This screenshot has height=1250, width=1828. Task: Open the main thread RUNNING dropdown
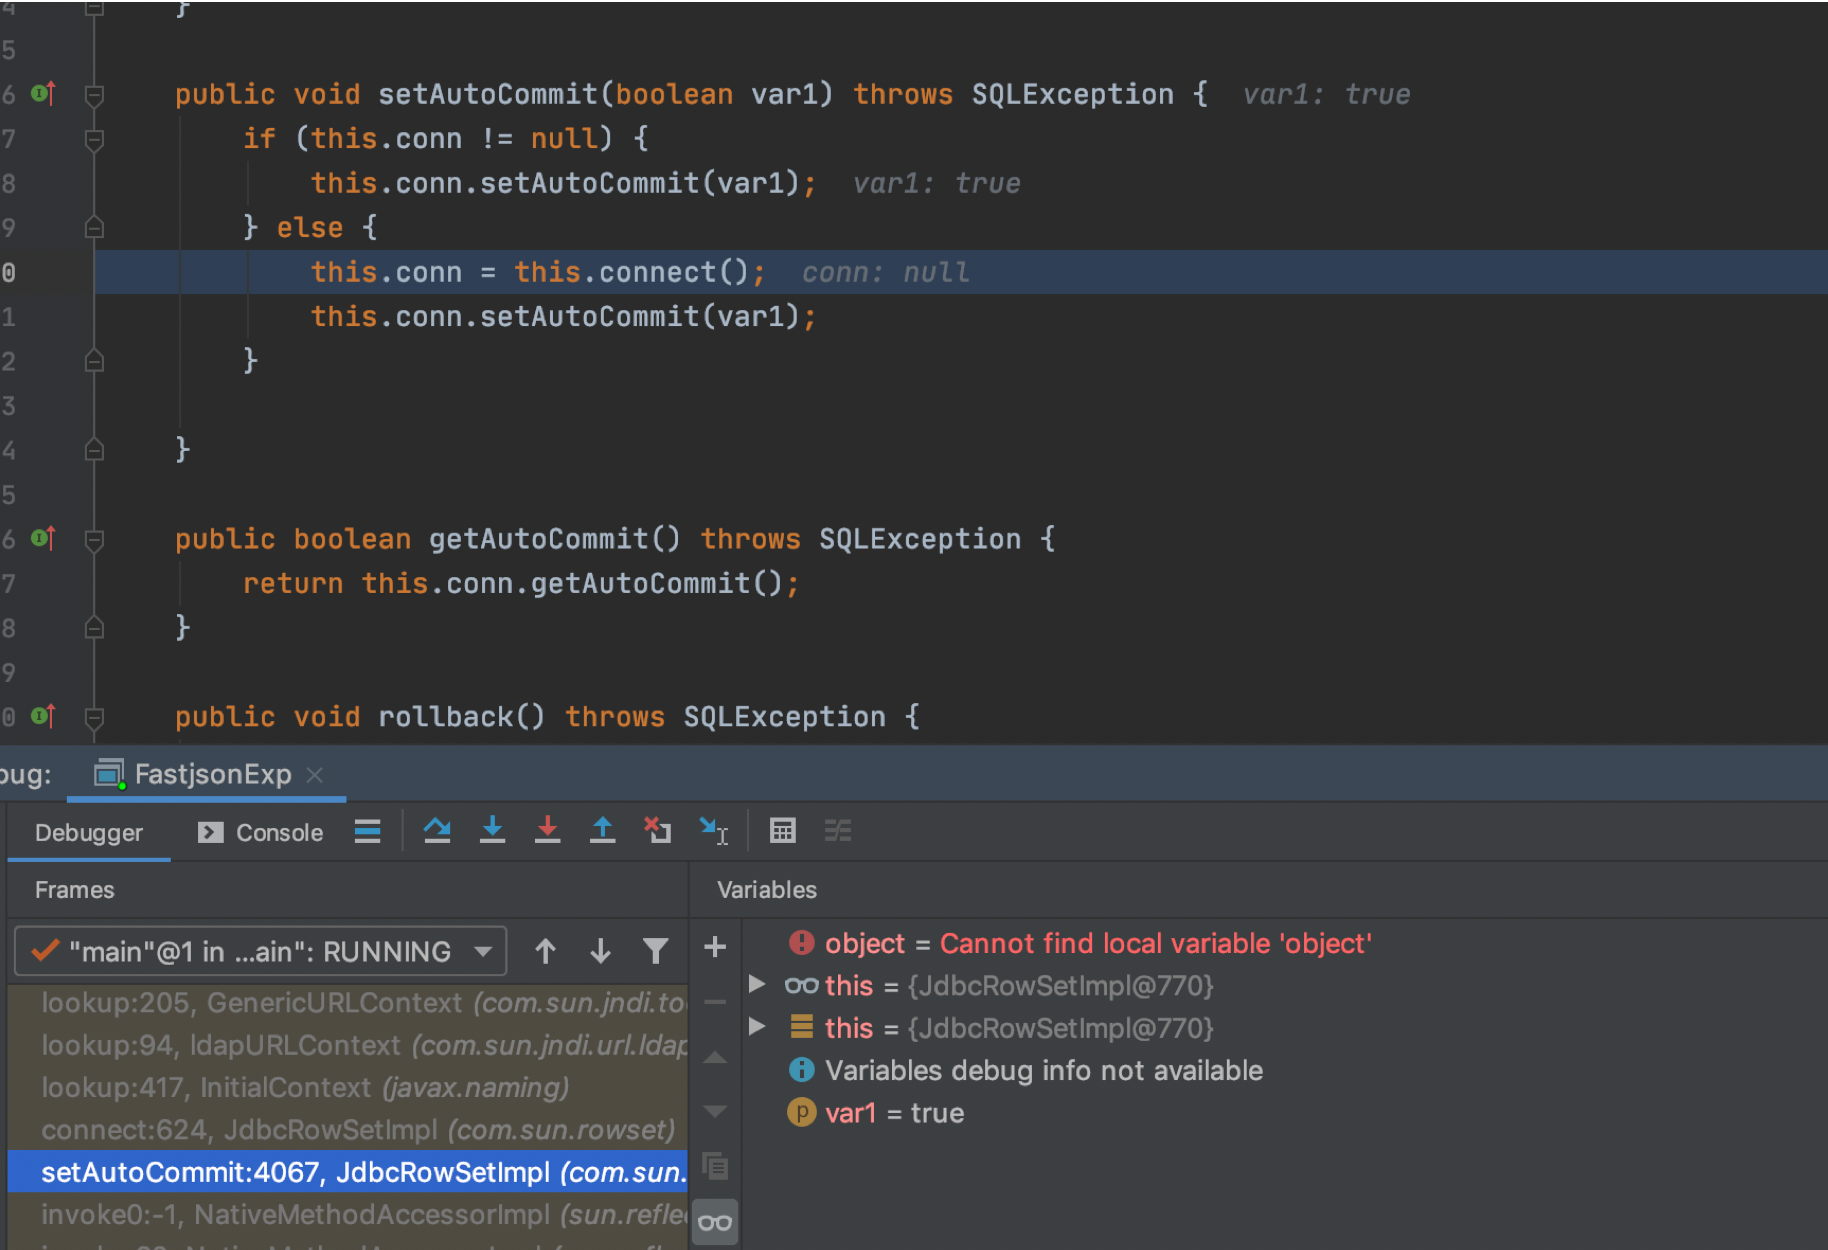[260, 951]
